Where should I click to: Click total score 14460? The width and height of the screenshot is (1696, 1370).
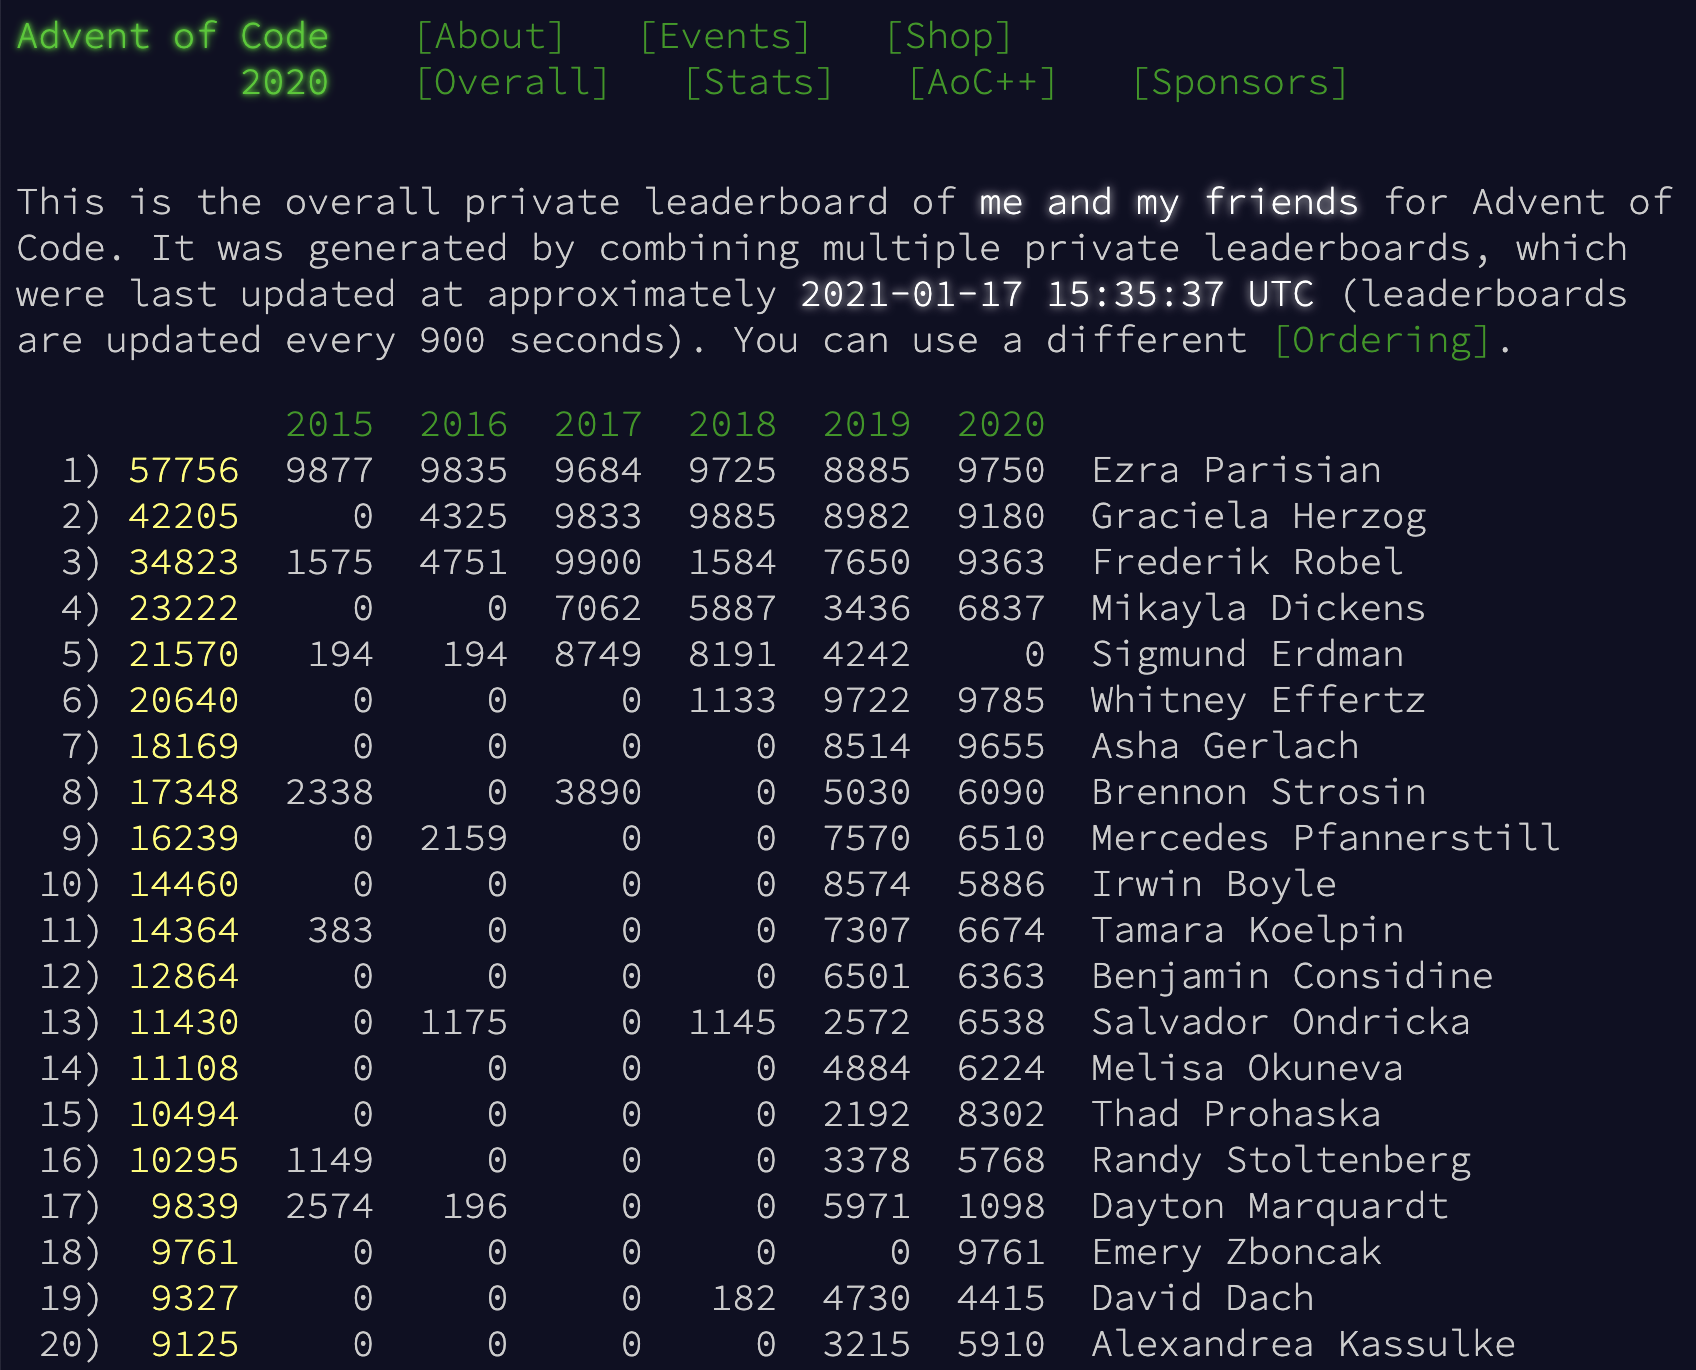(x=184, y=885)
